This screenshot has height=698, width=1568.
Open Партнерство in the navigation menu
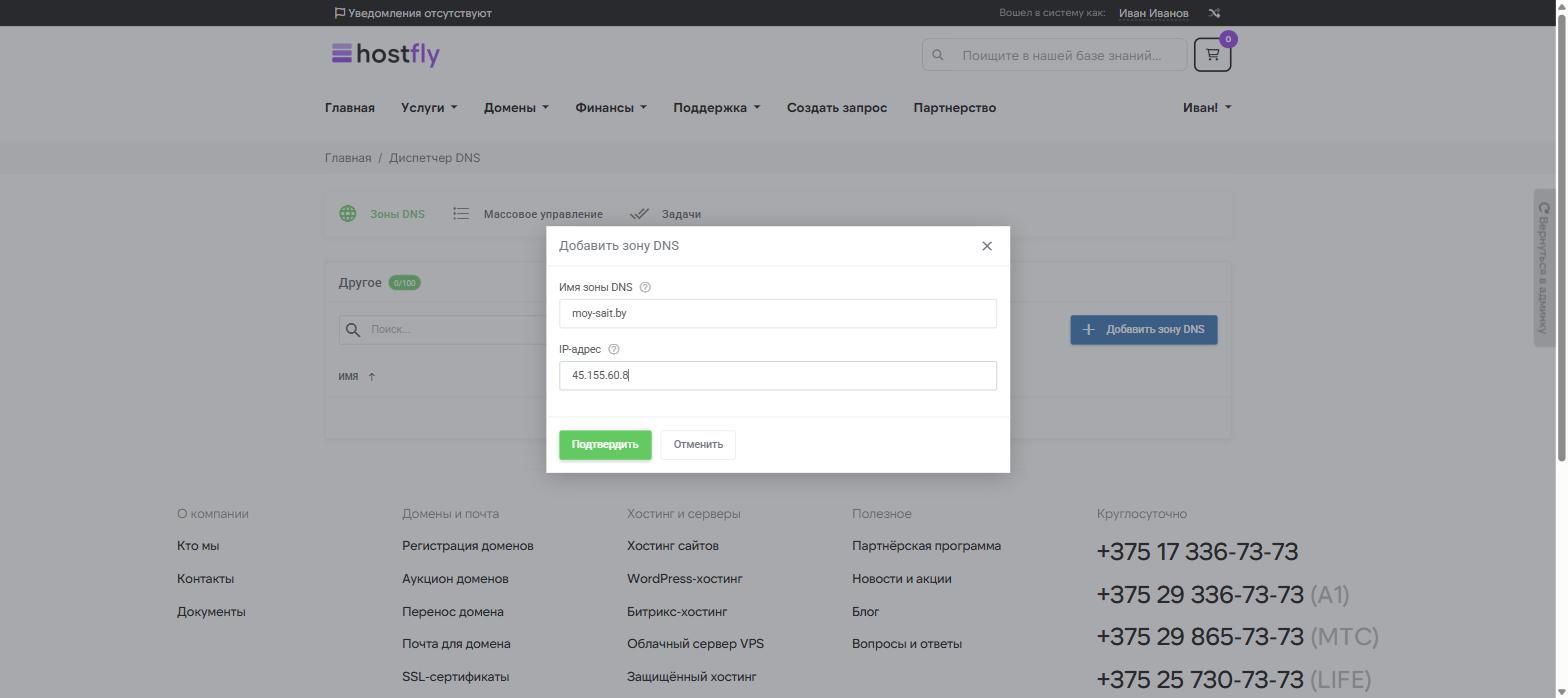pos(955,108)
